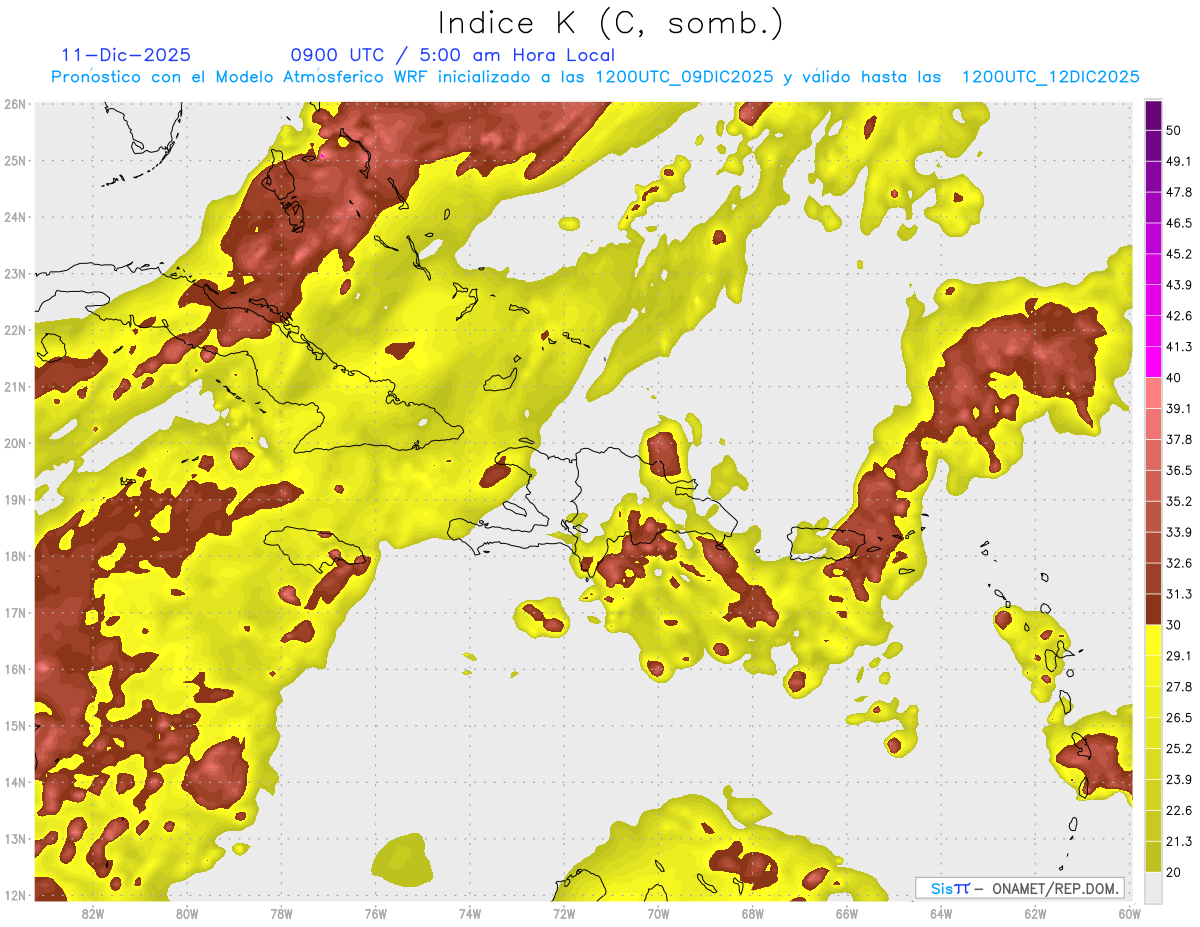Click the "24N" latitude label
Screen dimensions: 1200x927
click(x=14, y=217)
